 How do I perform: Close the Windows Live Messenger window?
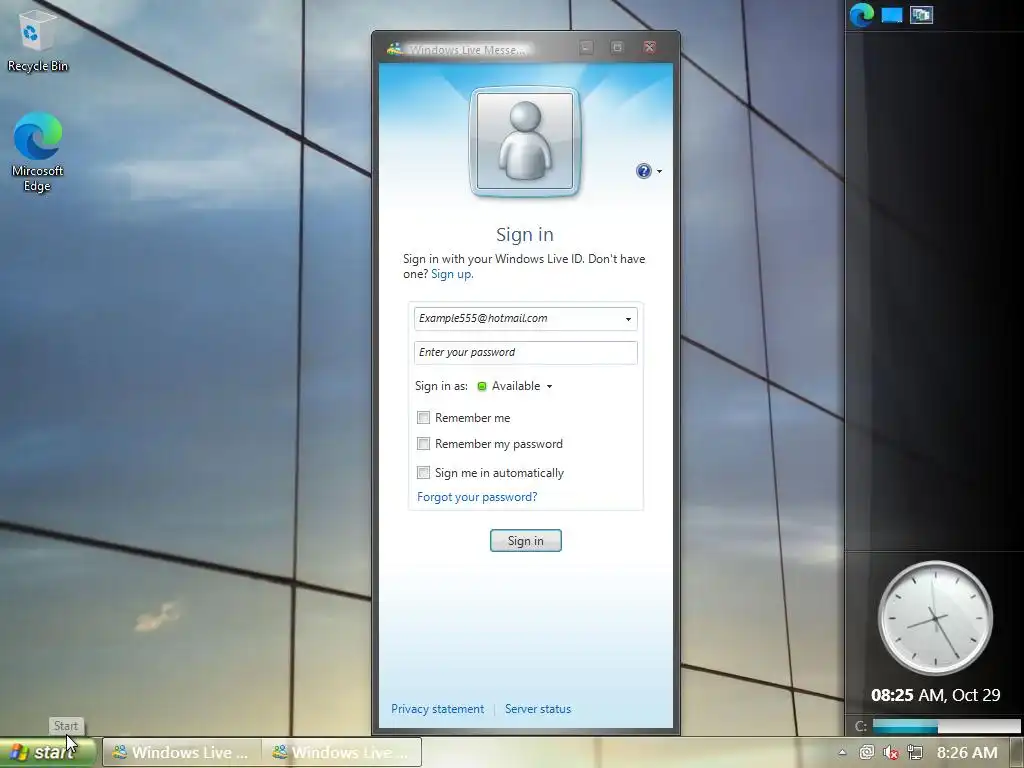pos(649,48)
